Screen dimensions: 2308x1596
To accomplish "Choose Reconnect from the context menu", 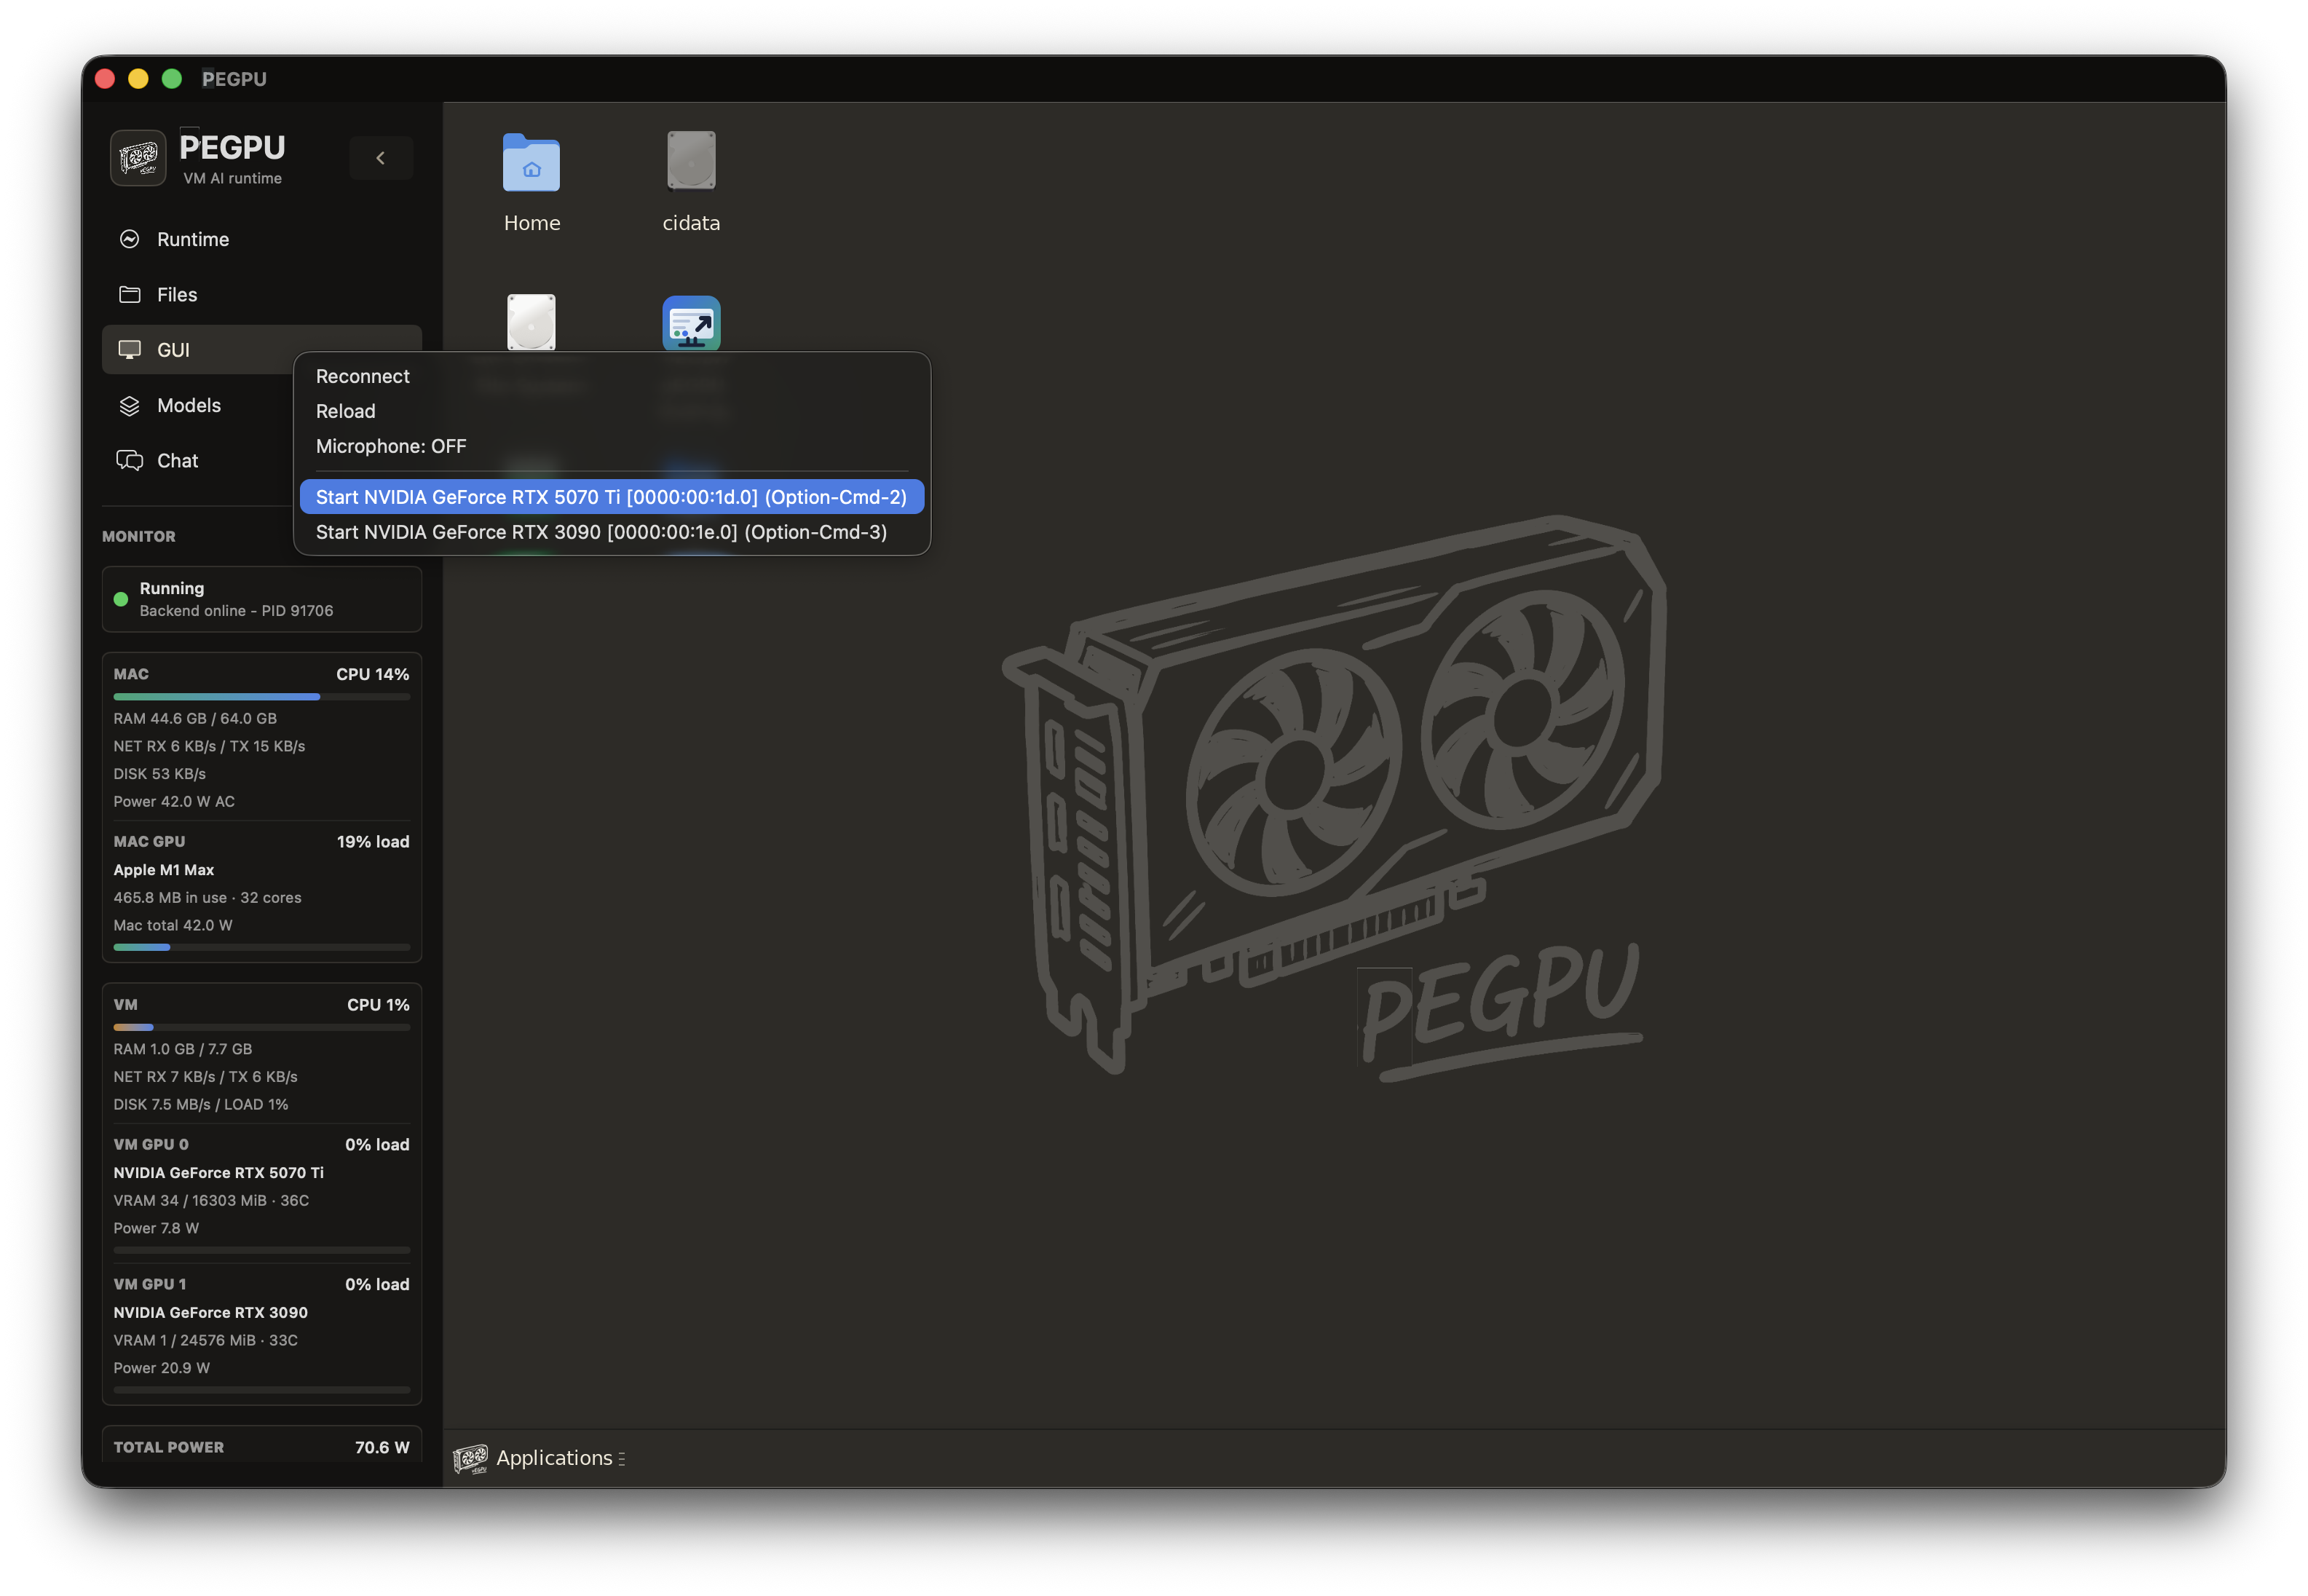I will tap(612, 376).
